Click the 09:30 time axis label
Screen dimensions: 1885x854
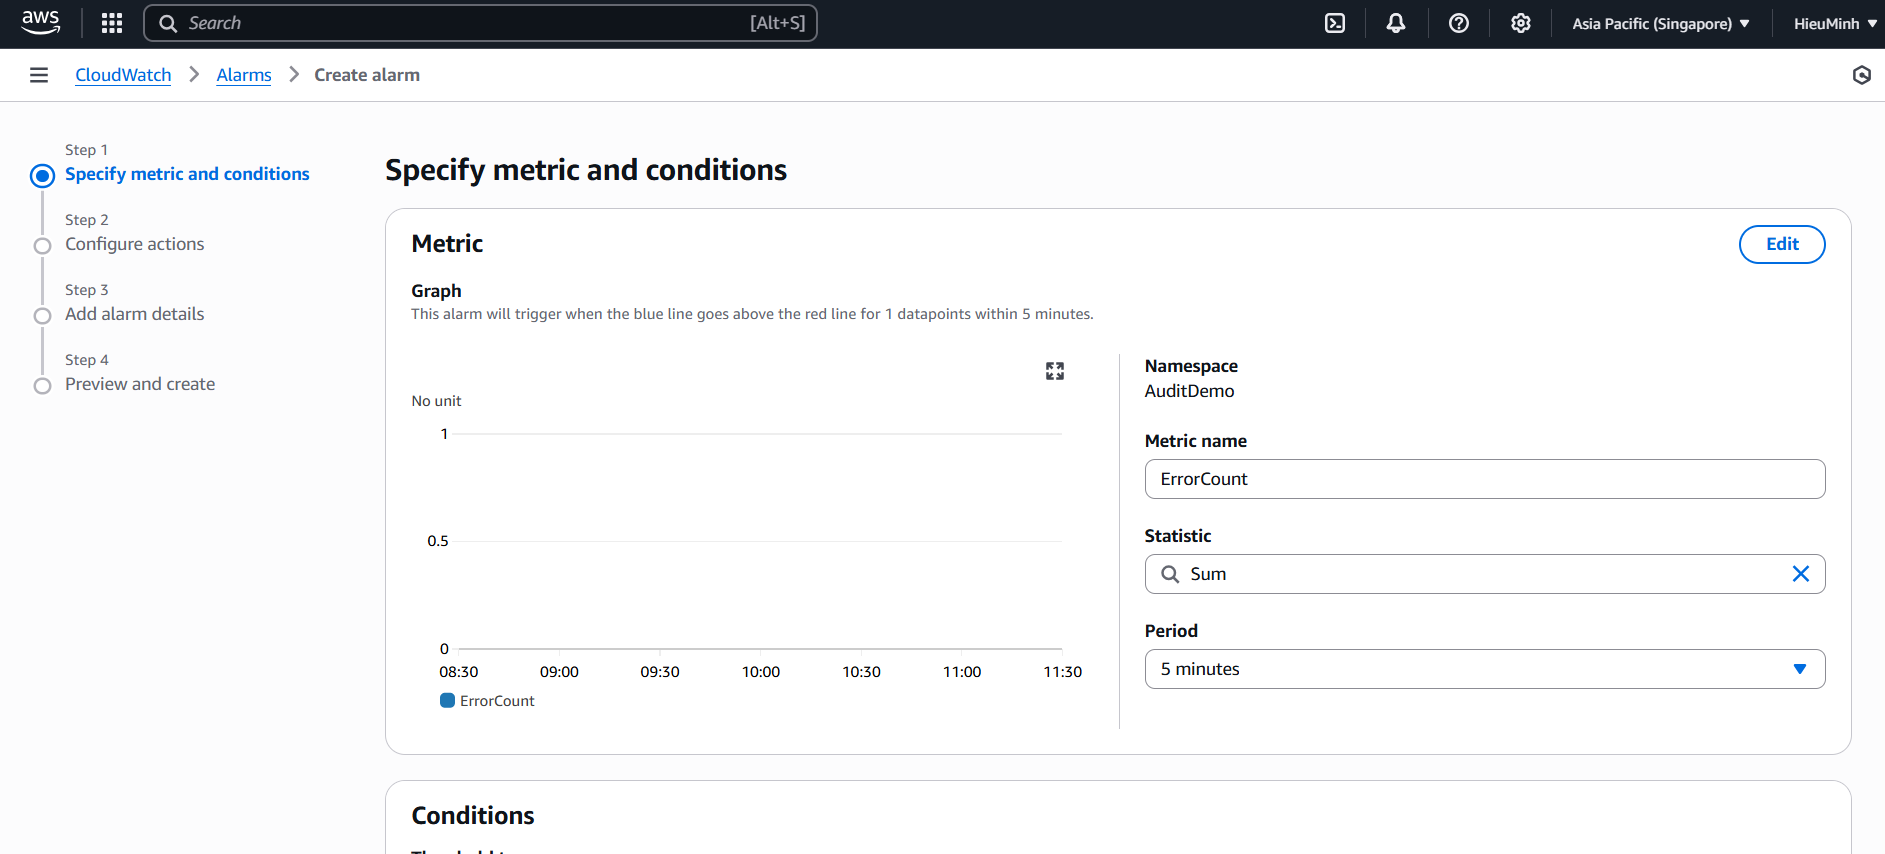660,672
